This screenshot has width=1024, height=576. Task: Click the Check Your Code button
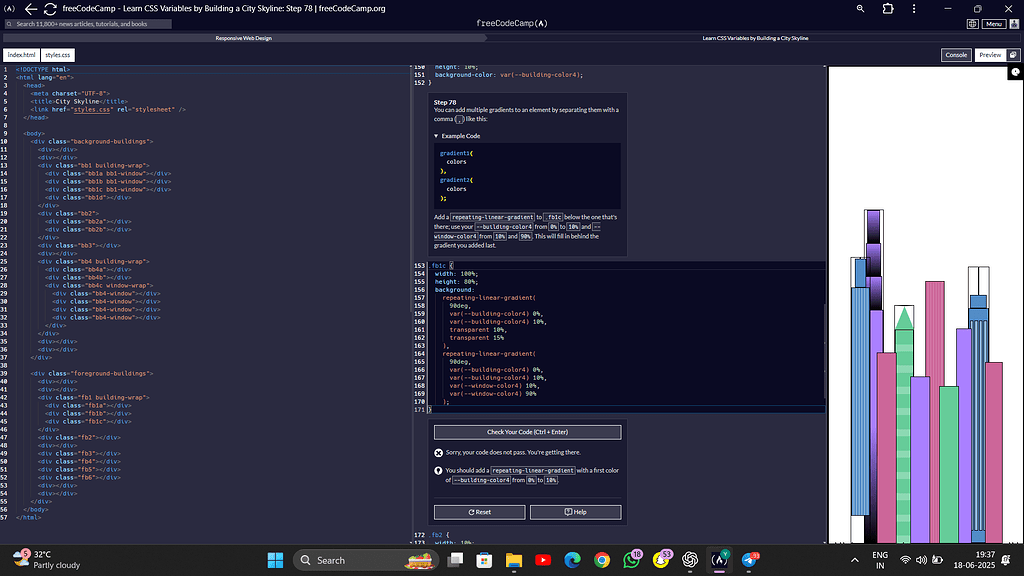click(x=526, y=431)
